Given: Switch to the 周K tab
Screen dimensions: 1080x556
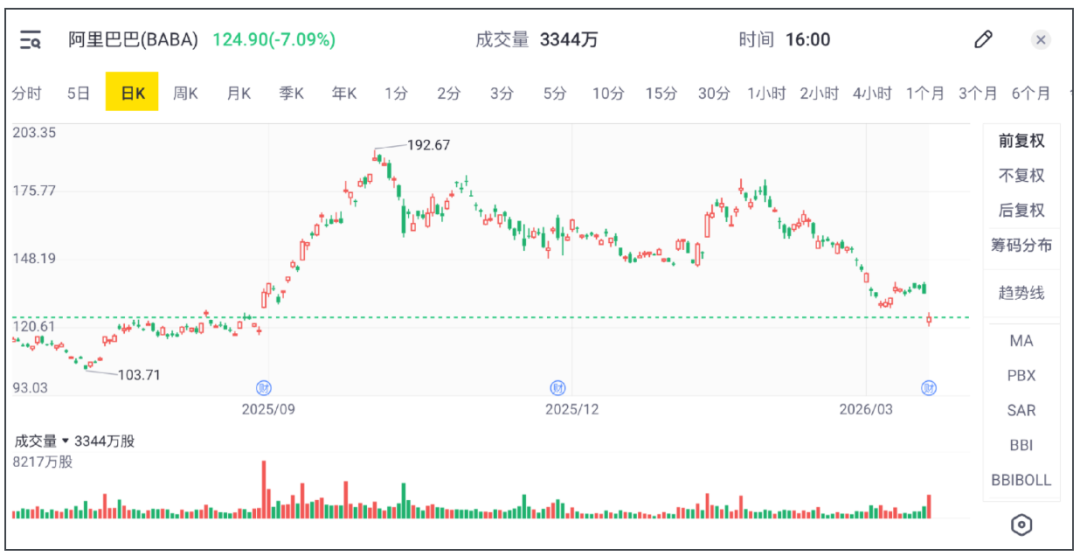Looking at the screenshot, I should pos(185,94).
